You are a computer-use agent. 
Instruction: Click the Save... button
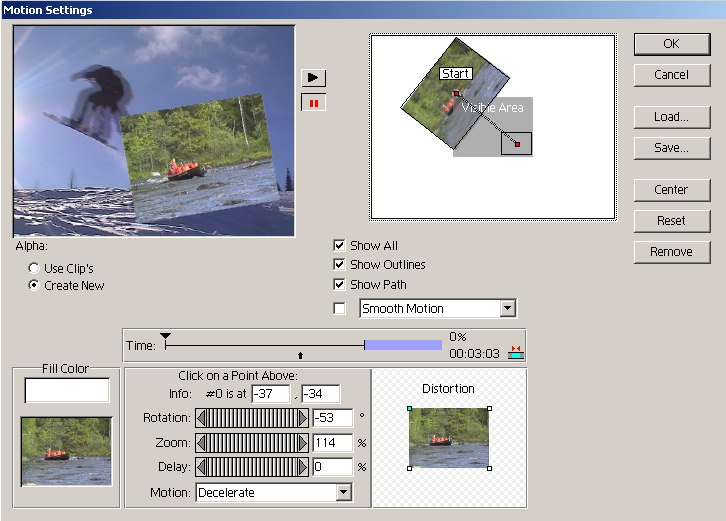tap(672, 148)
